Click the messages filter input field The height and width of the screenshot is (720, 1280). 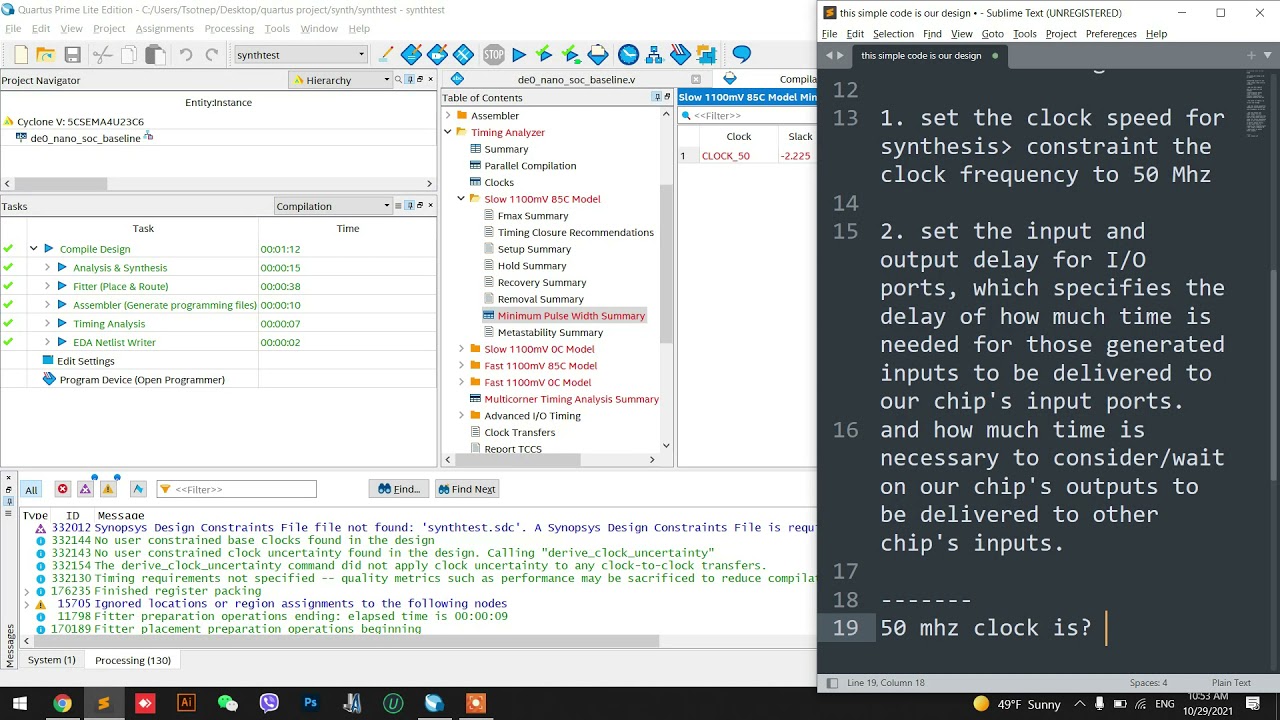pos(236,489)
